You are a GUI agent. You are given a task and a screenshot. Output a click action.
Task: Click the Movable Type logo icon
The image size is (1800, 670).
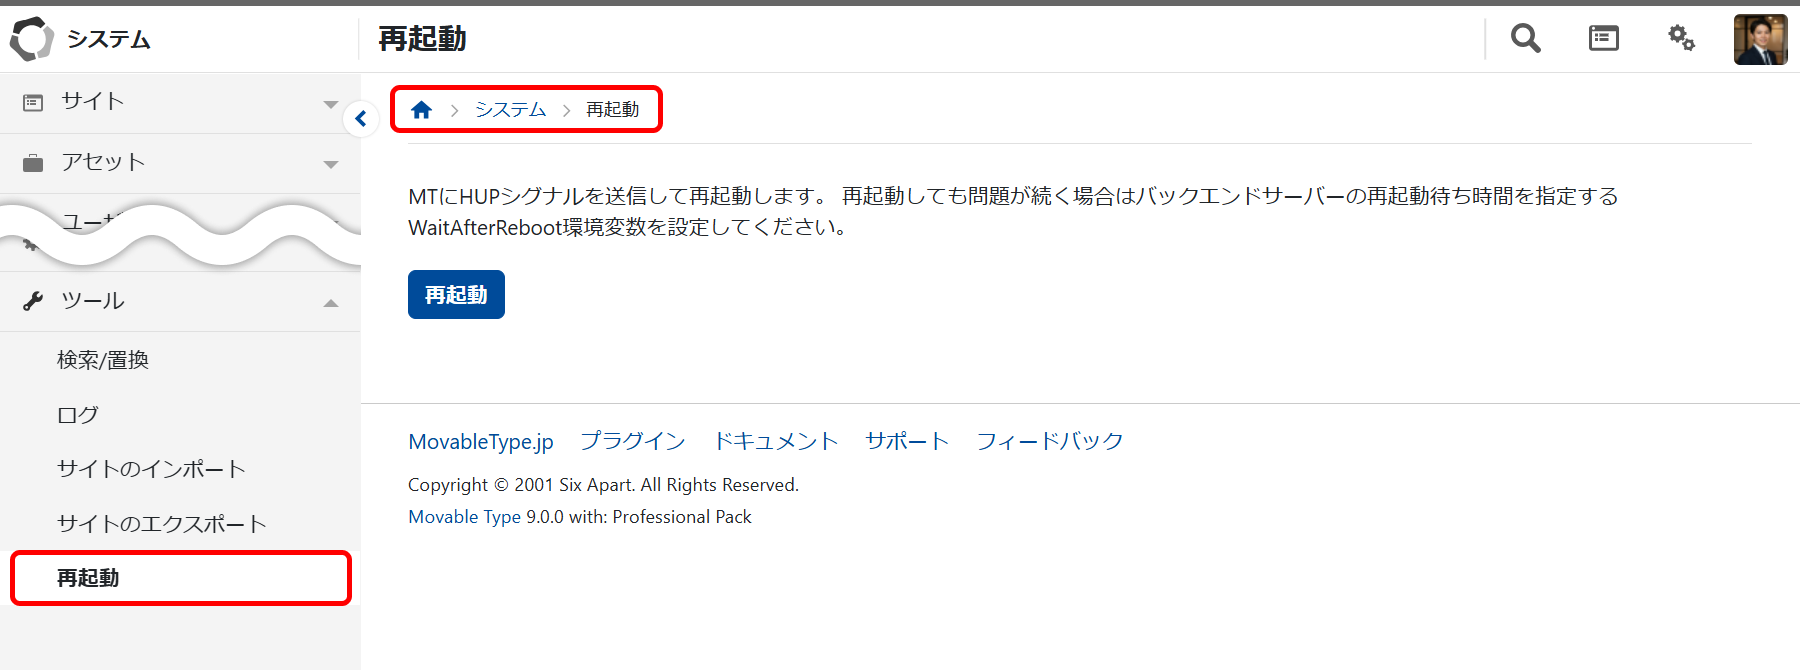tap(31, 39)
